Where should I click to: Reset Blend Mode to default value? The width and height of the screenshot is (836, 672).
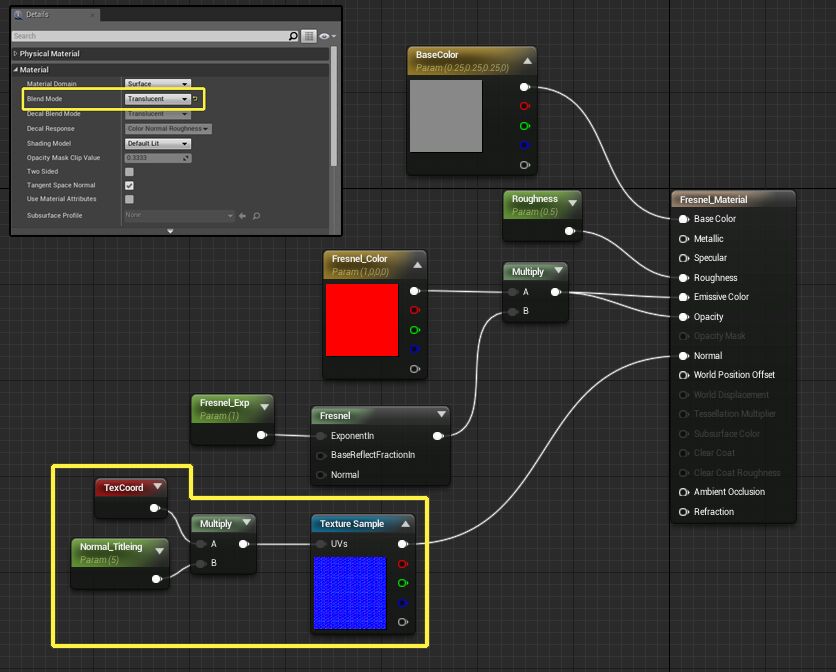click(x=195, y=99)
